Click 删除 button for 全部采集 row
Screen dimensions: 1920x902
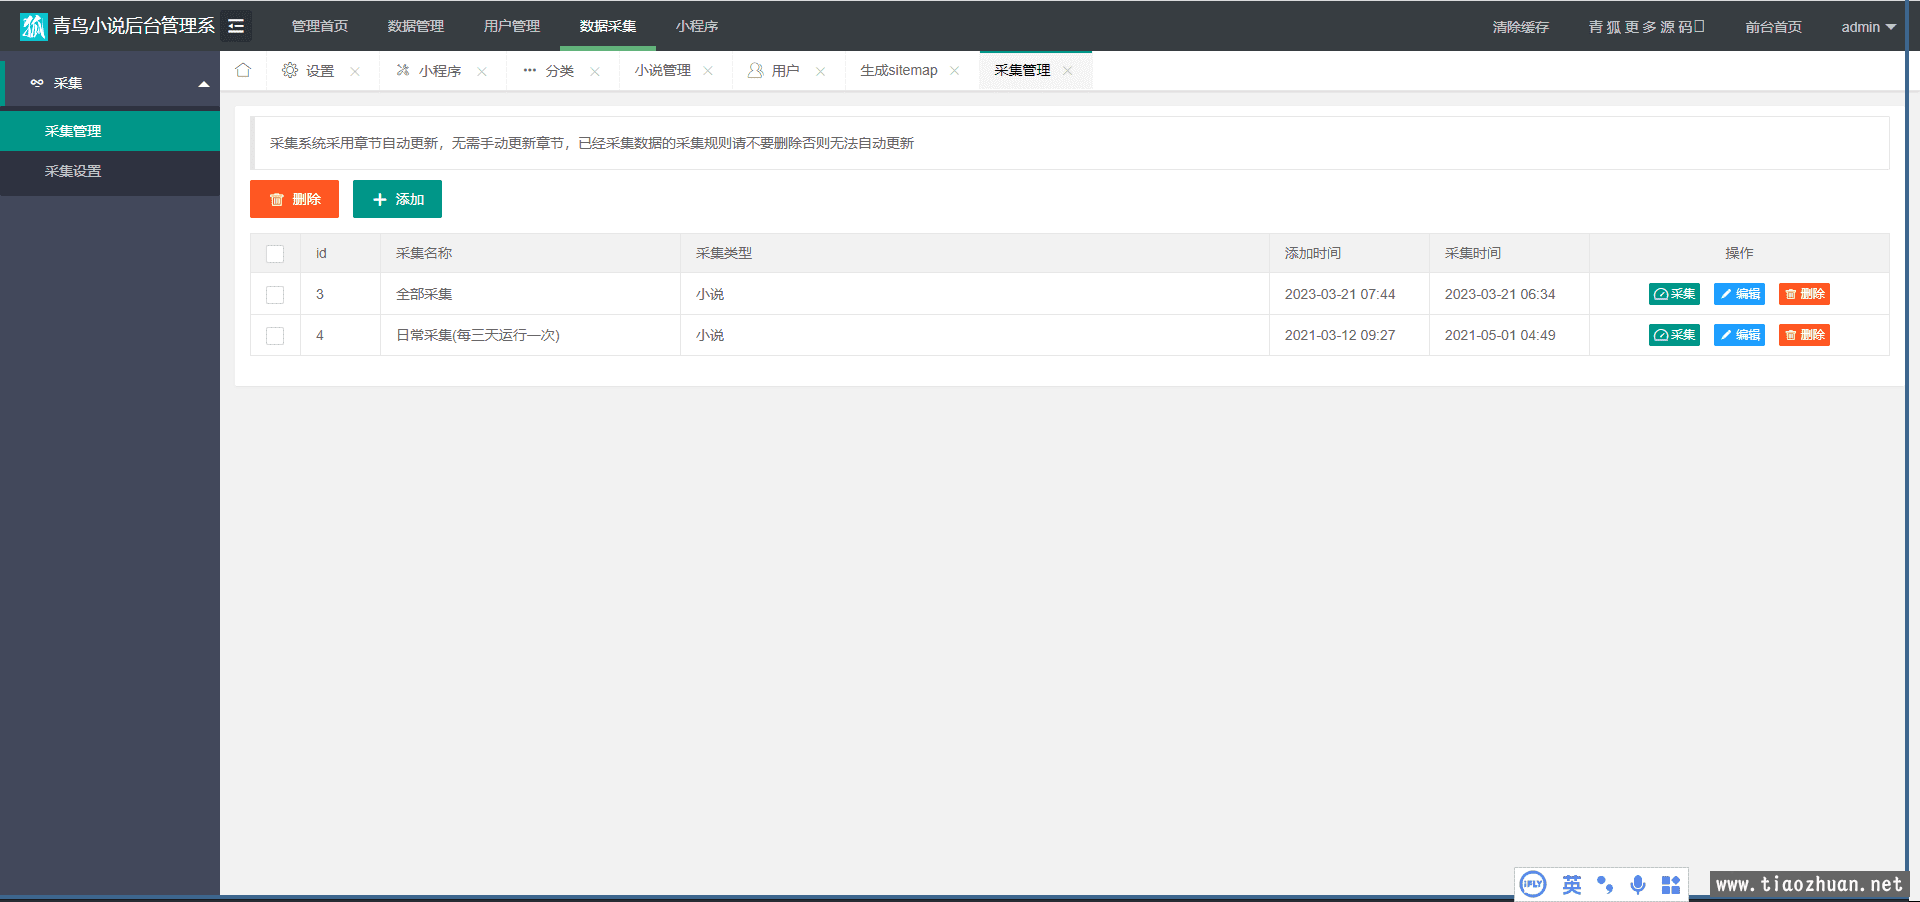(x=1804, y=294)
